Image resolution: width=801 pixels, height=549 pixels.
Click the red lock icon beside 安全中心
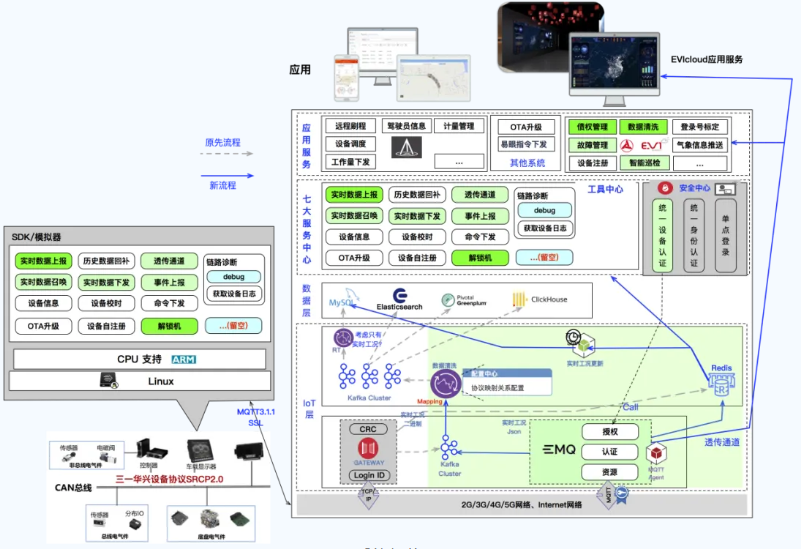[x=665, y=188]
